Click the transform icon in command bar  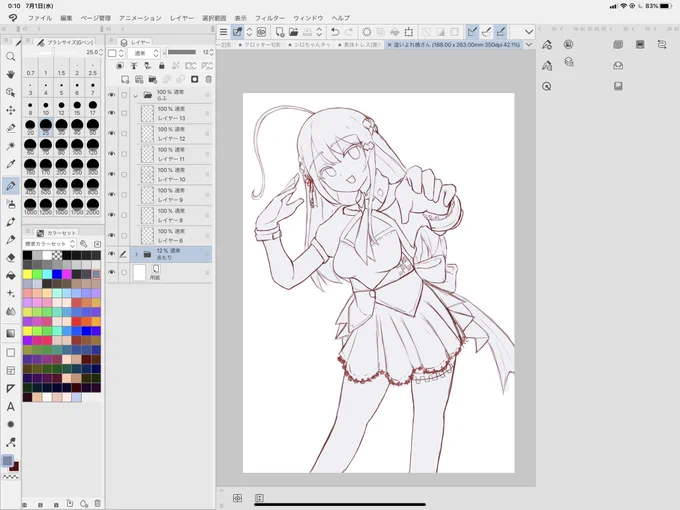click(x=409, y=32)
